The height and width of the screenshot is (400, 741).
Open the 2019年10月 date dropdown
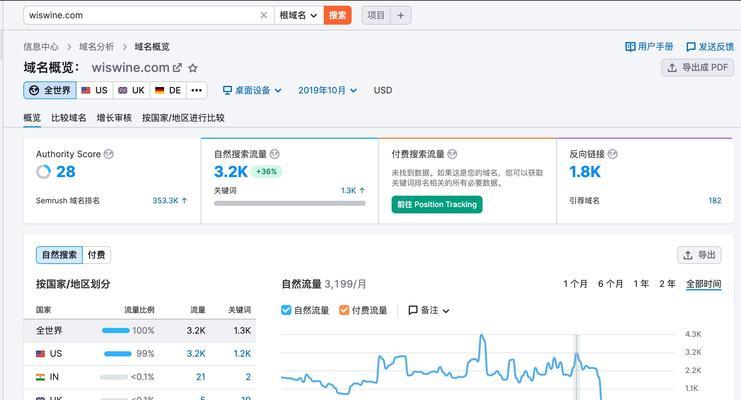click(327, 90)
